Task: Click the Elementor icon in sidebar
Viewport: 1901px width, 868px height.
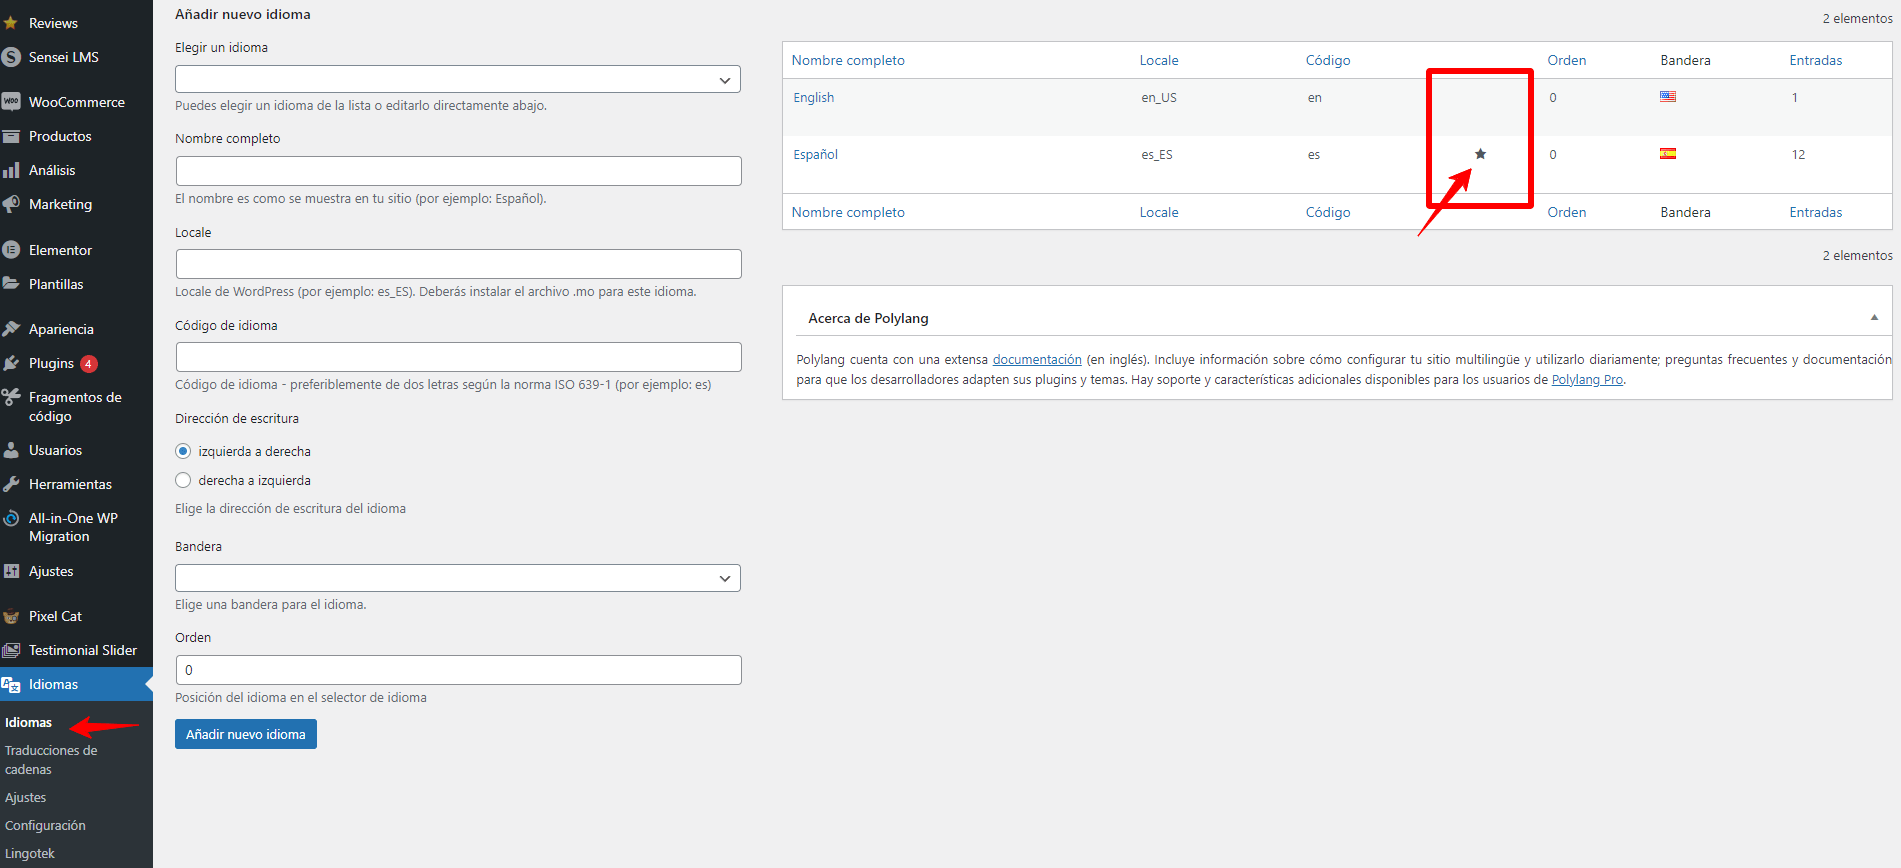Action: pyautogui.click(x=11, y=250)
